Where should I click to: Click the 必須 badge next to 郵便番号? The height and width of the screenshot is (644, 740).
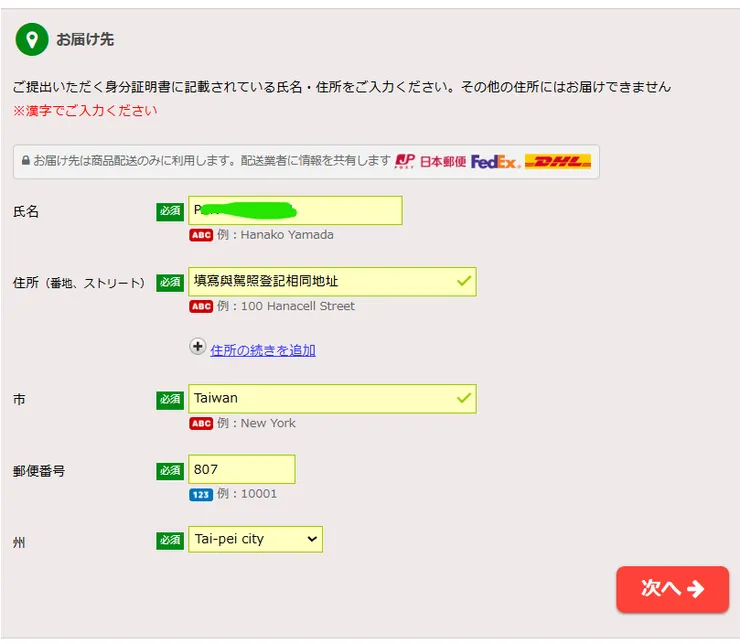pos(170,471)
